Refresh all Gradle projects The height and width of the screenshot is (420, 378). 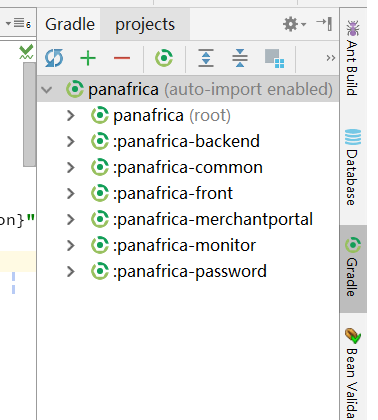click(x=54, y=58)
